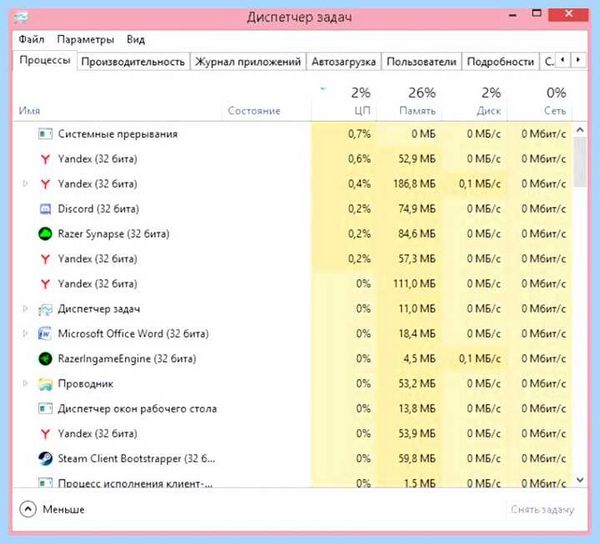
Task: Select Диспетчер окон рабочего стола text
Action: [137, 409]
